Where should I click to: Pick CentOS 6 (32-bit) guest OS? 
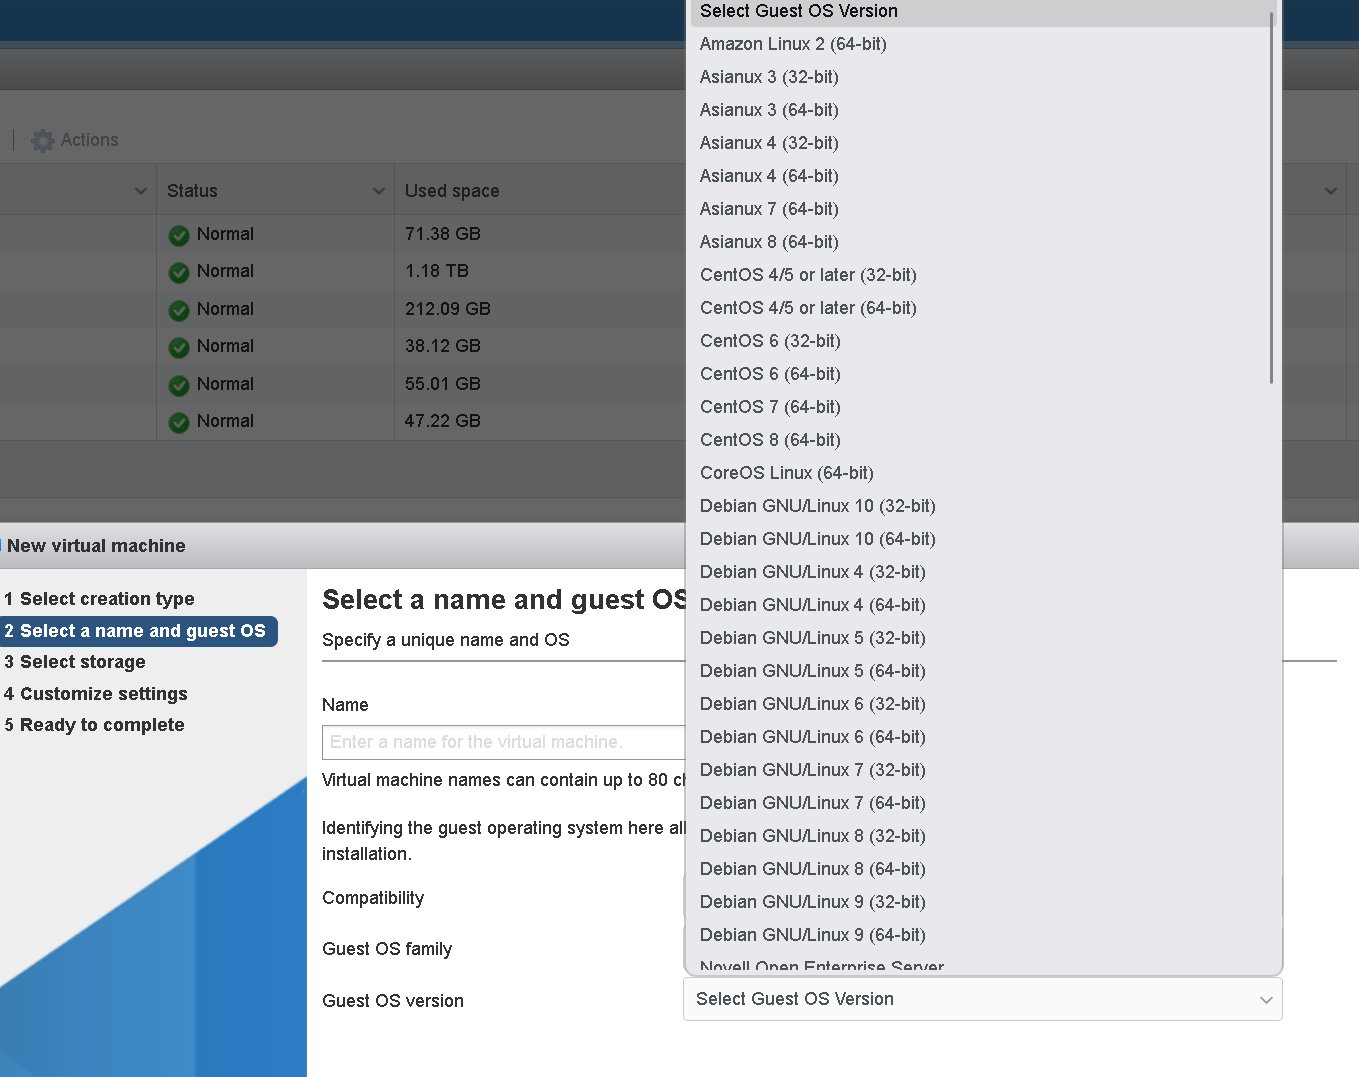coord(770,341)
